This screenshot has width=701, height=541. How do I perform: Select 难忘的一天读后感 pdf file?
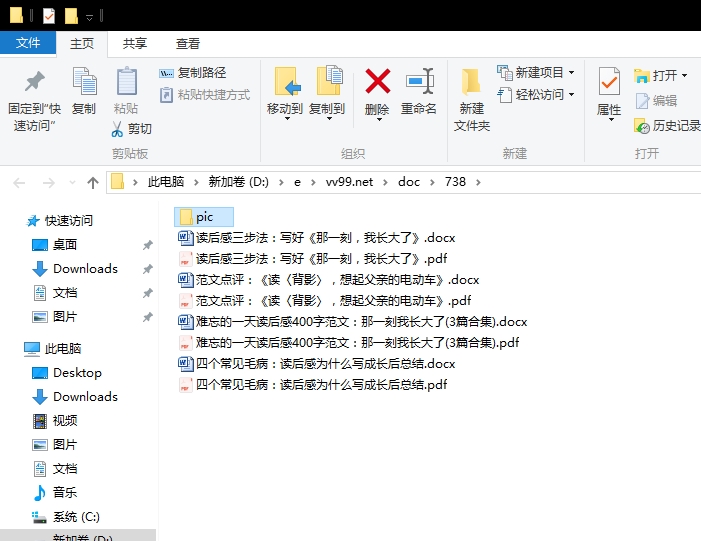pyautogui.click(x=349, y=343)
